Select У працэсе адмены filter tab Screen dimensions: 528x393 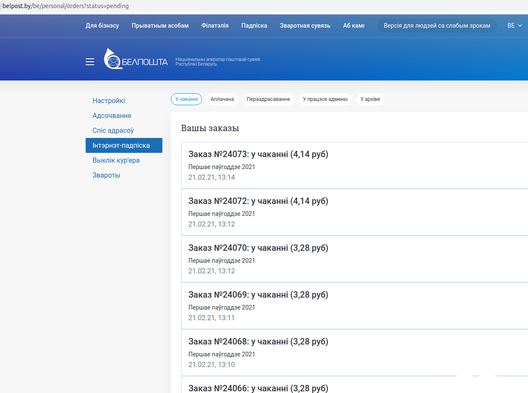click(325, 99)
